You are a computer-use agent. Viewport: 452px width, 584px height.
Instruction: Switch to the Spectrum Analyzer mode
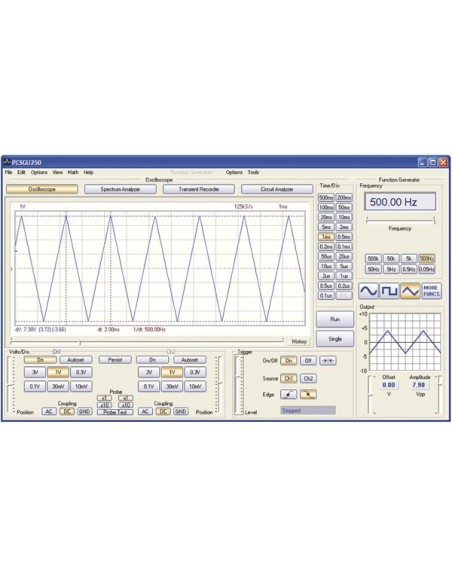click(120, 189)
